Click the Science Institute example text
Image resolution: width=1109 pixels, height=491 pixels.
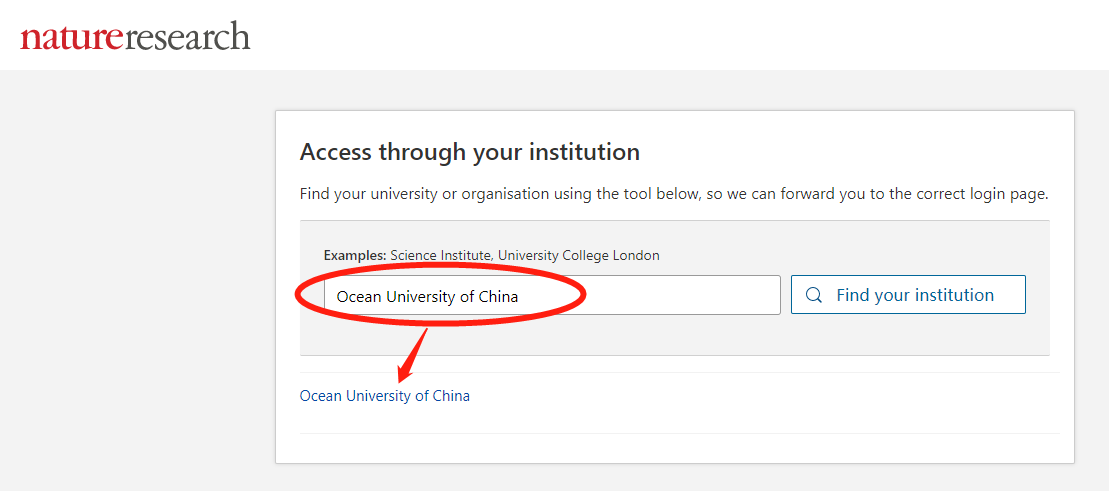pyautogui.click(x=440, y=255)
